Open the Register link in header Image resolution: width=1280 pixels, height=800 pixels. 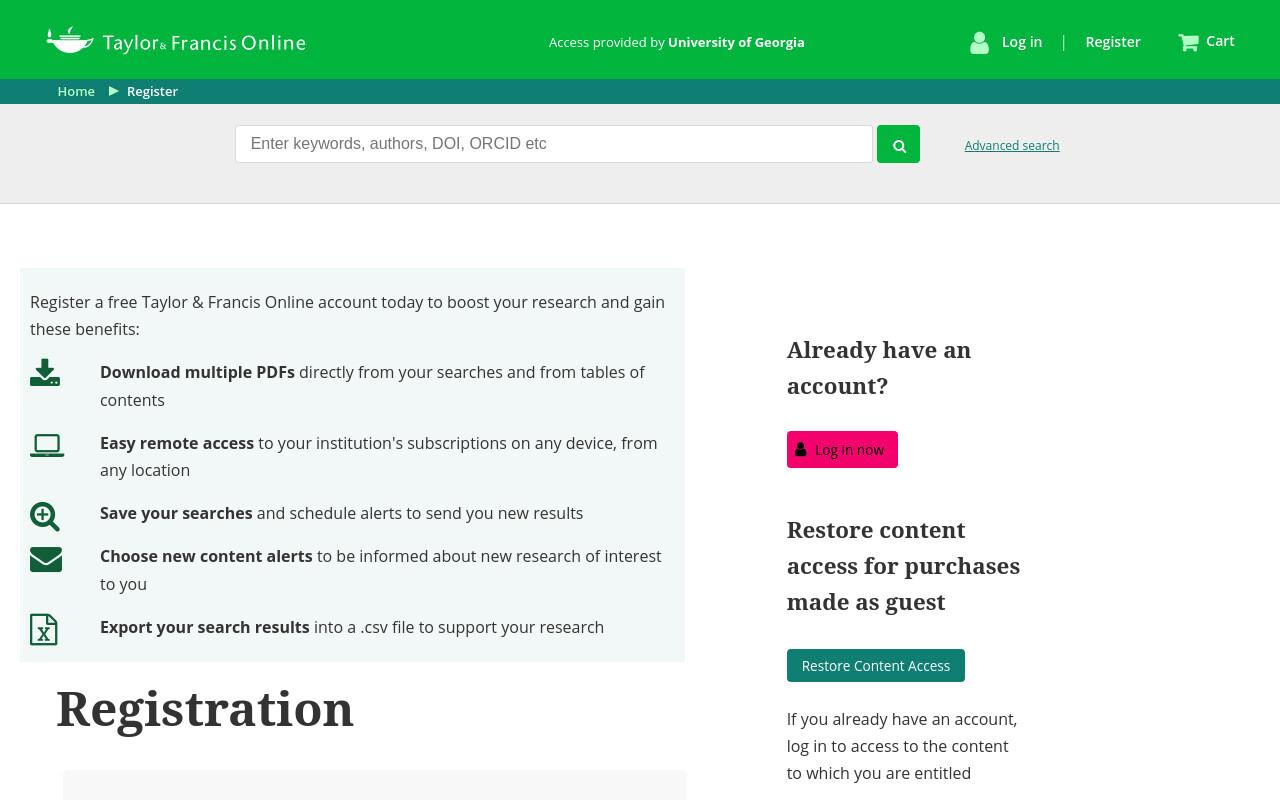pyautogui.click(x=1113, y=42)
